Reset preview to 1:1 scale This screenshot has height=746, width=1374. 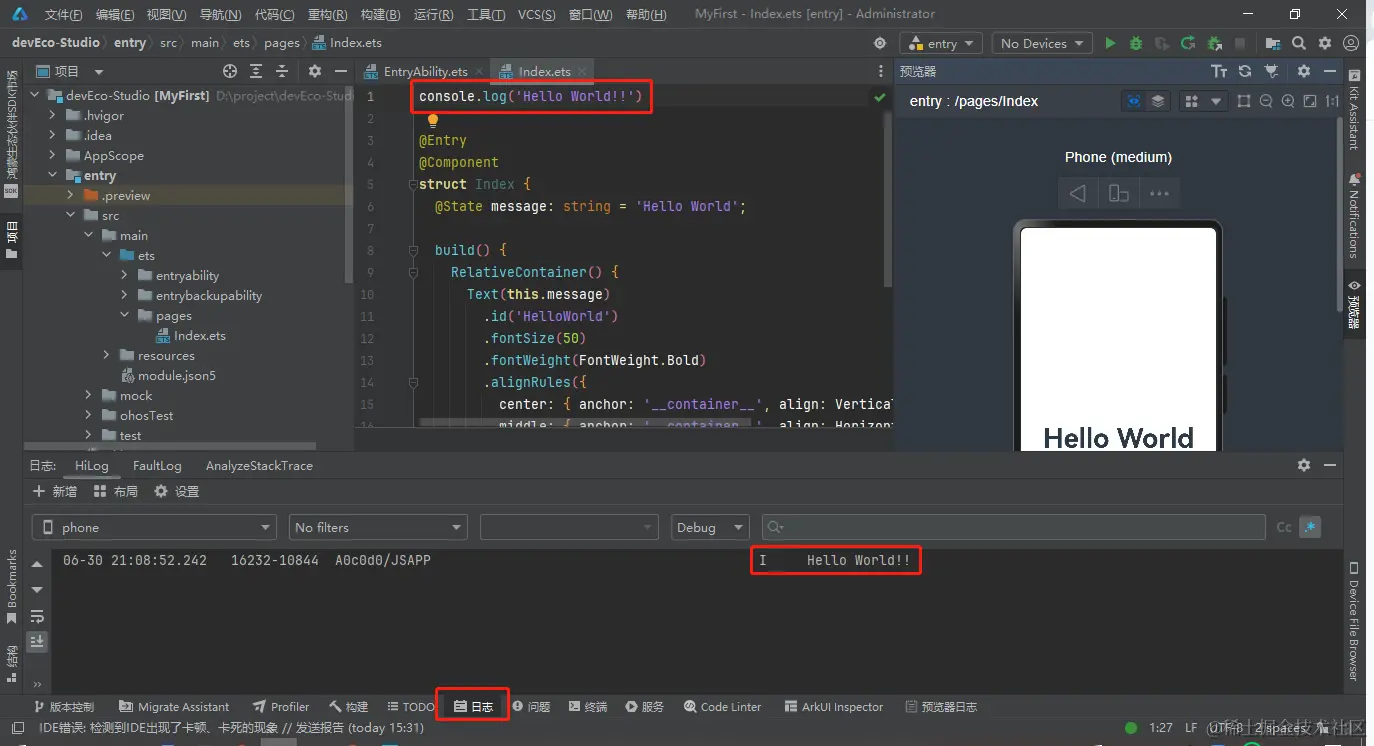point(1331,101)
